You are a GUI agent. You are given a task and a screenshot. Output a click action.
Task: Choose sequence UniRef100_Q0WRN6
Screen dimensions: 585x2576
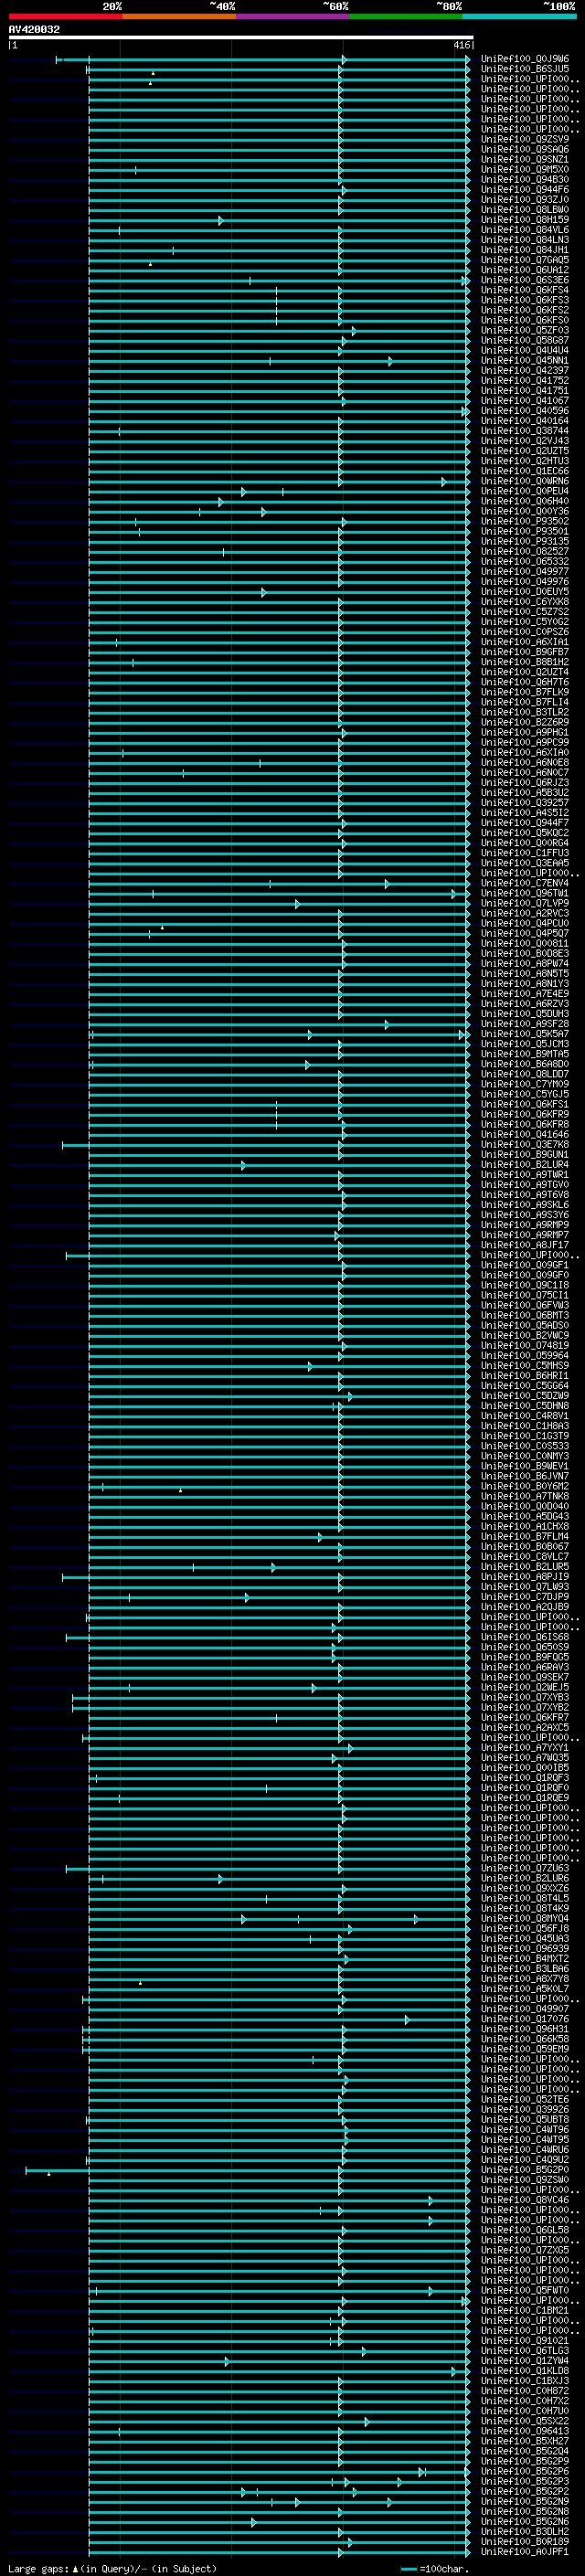(524, 481)
